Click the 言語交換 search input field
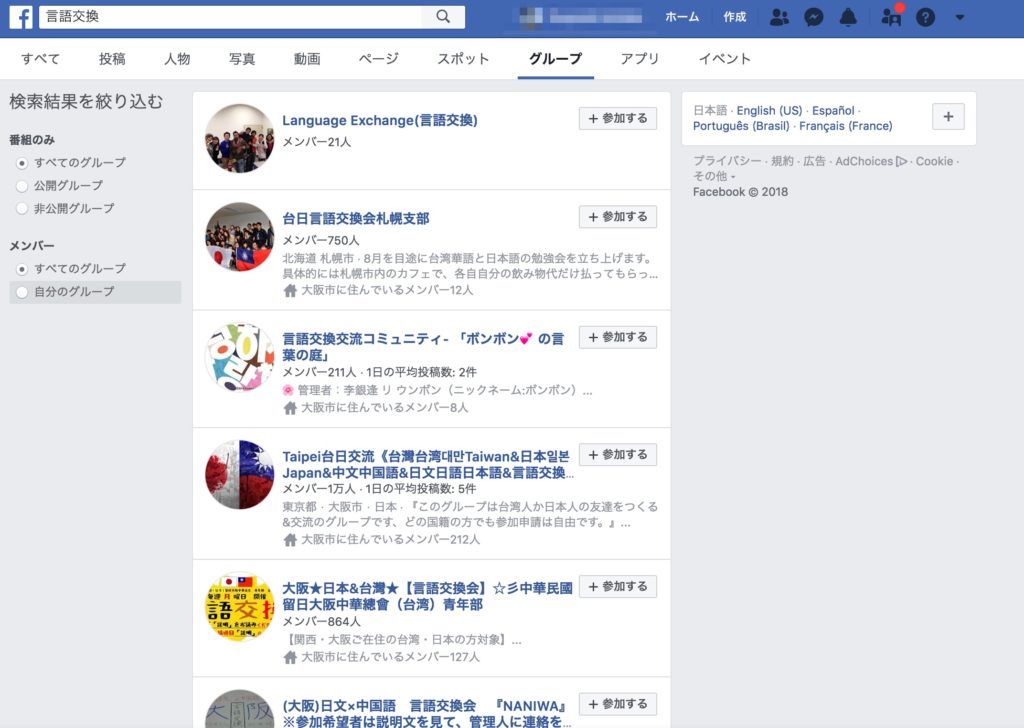 [231, 16]
